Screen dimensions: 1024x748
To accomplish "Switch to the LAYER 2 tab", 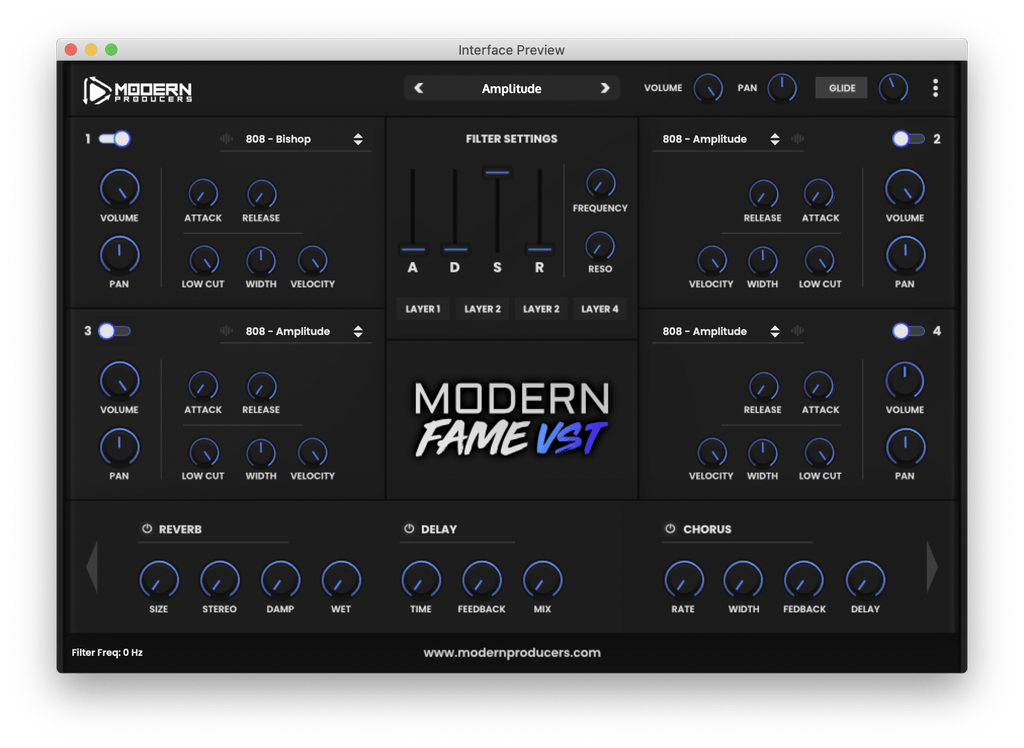I will click(x=482, y=308).
